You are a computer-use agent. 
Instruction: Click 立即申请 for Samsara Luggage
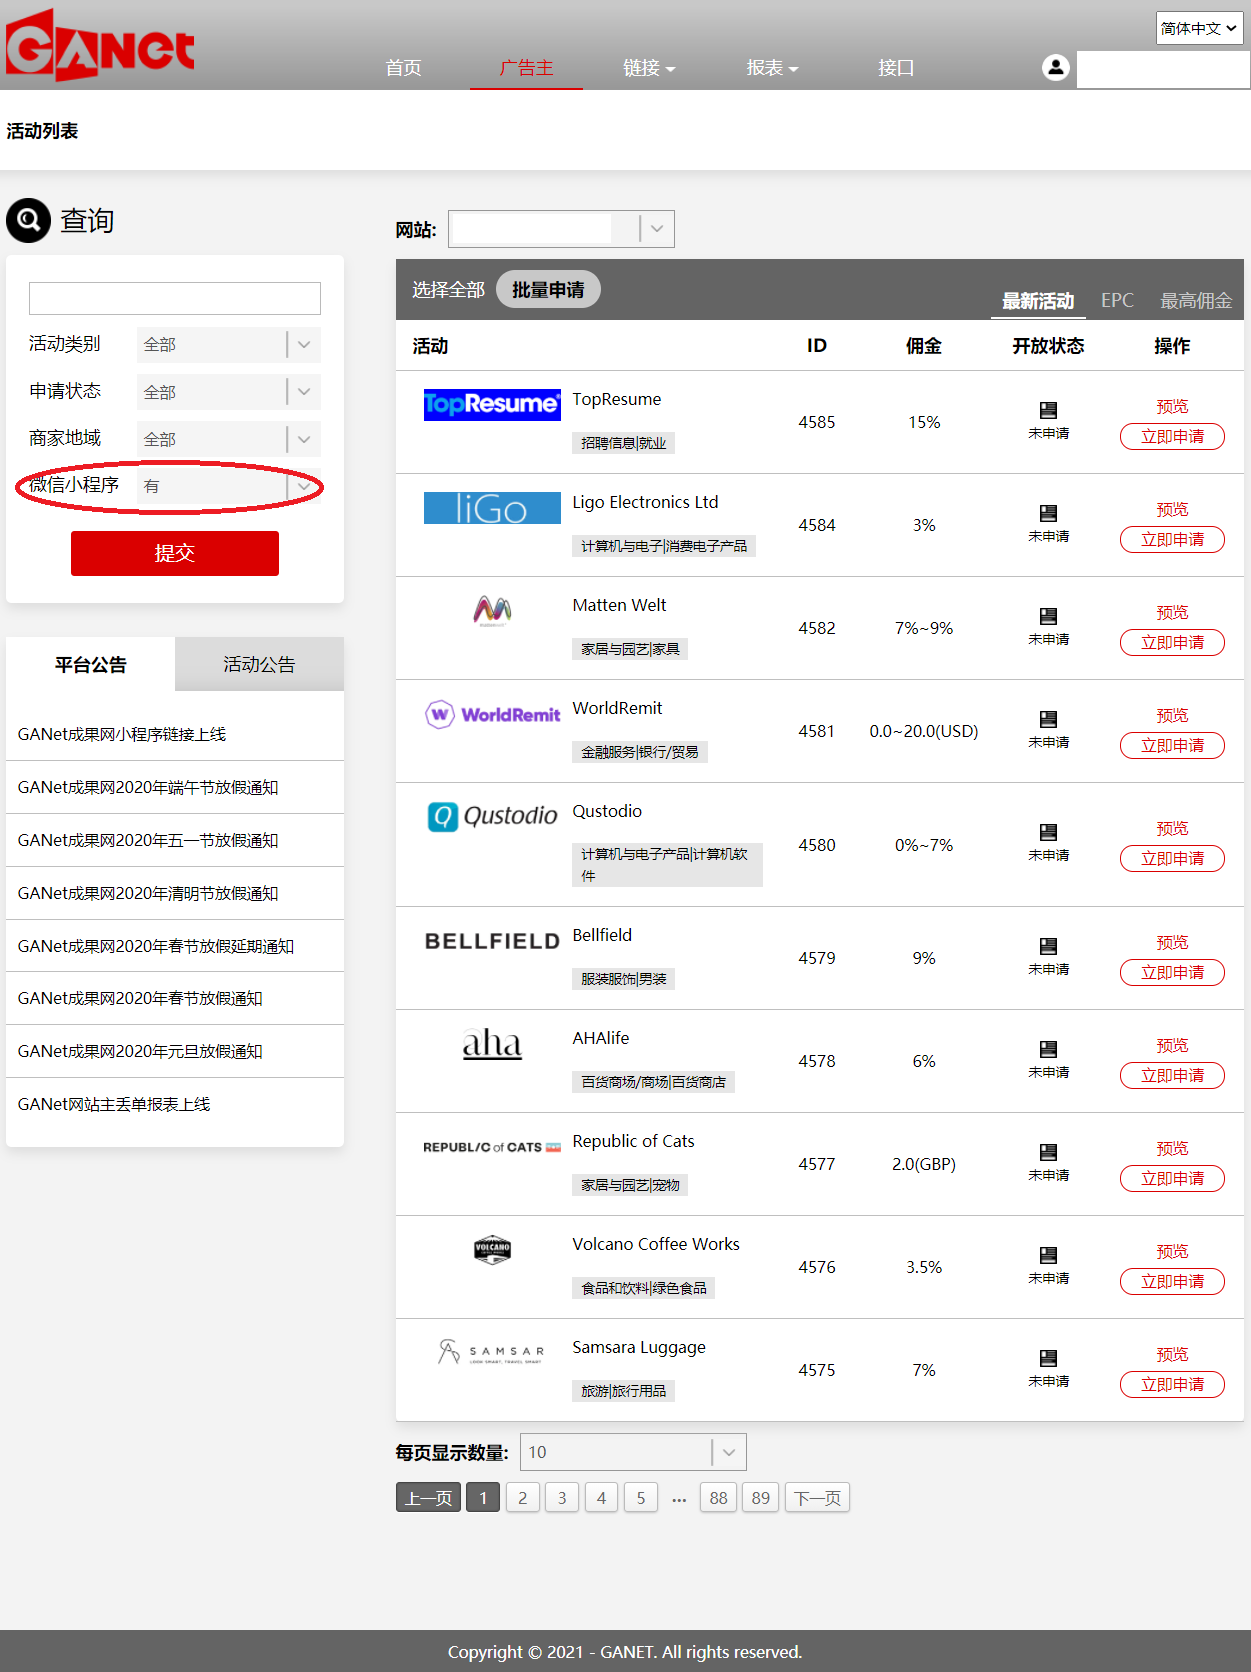pyautogui.click(x=1172, y=1385)
